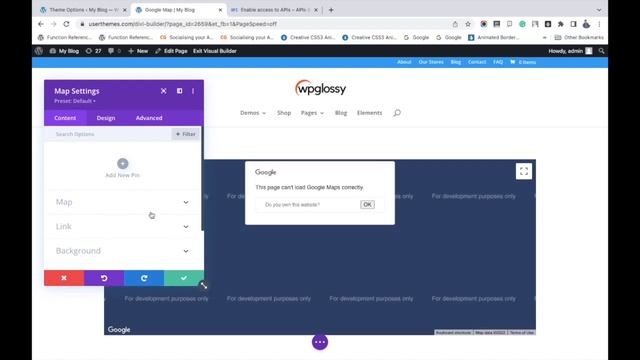Open the Our Stores link in the top bar

click(x=431, y=62)
